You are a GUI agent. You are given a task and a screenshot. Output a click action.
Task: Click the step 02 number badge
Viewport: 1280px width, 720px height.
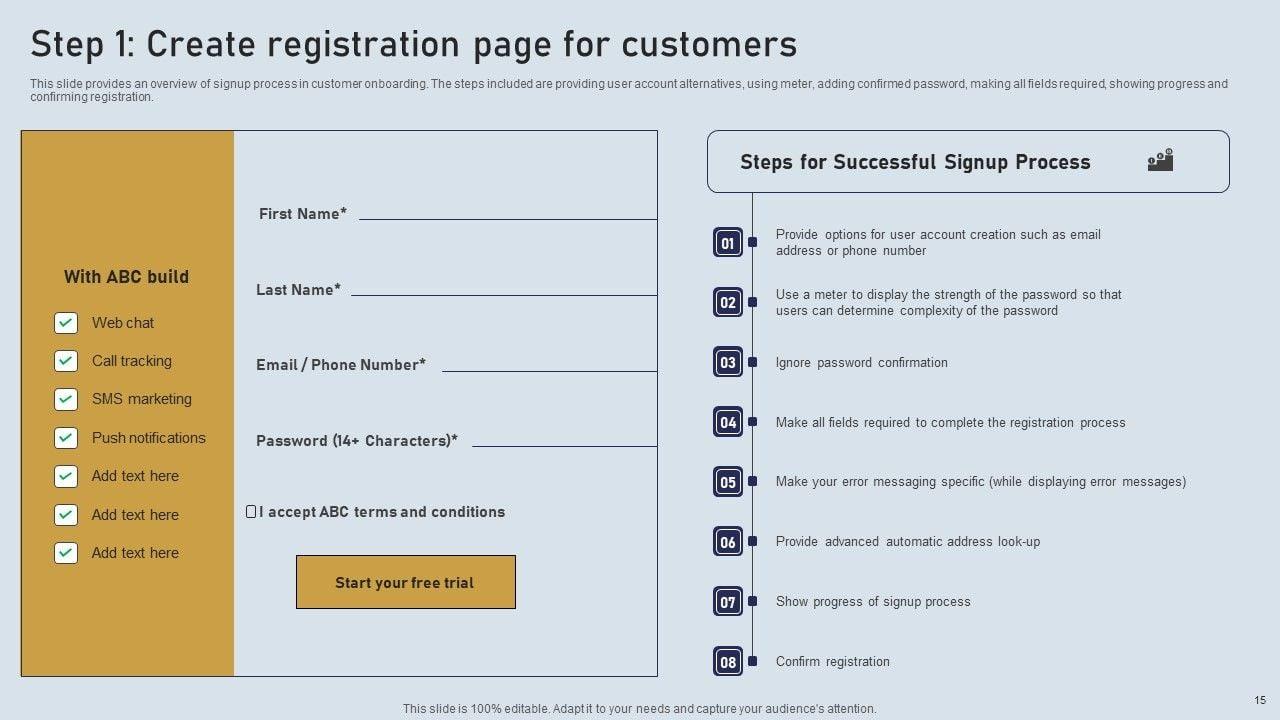(728, 302)
